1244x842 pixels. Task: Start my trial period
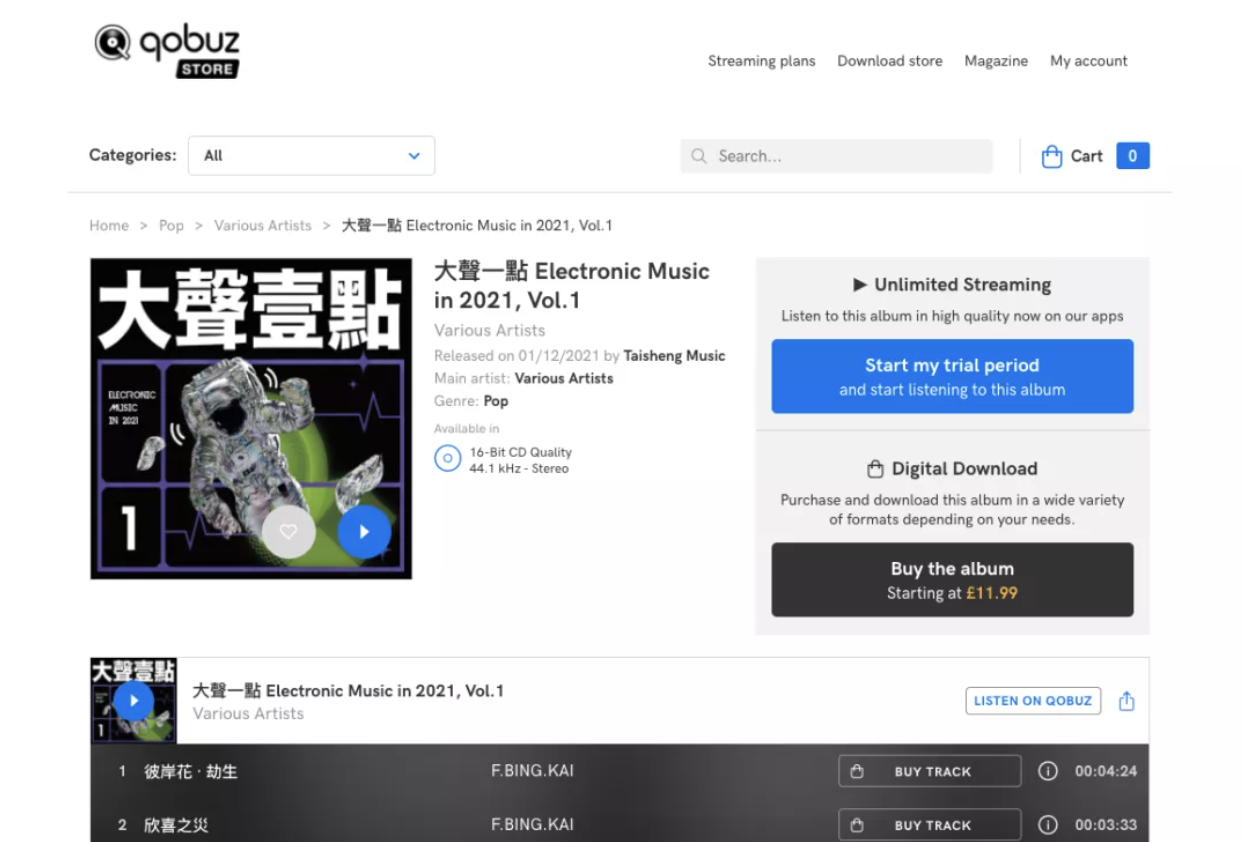coord(952,376)
